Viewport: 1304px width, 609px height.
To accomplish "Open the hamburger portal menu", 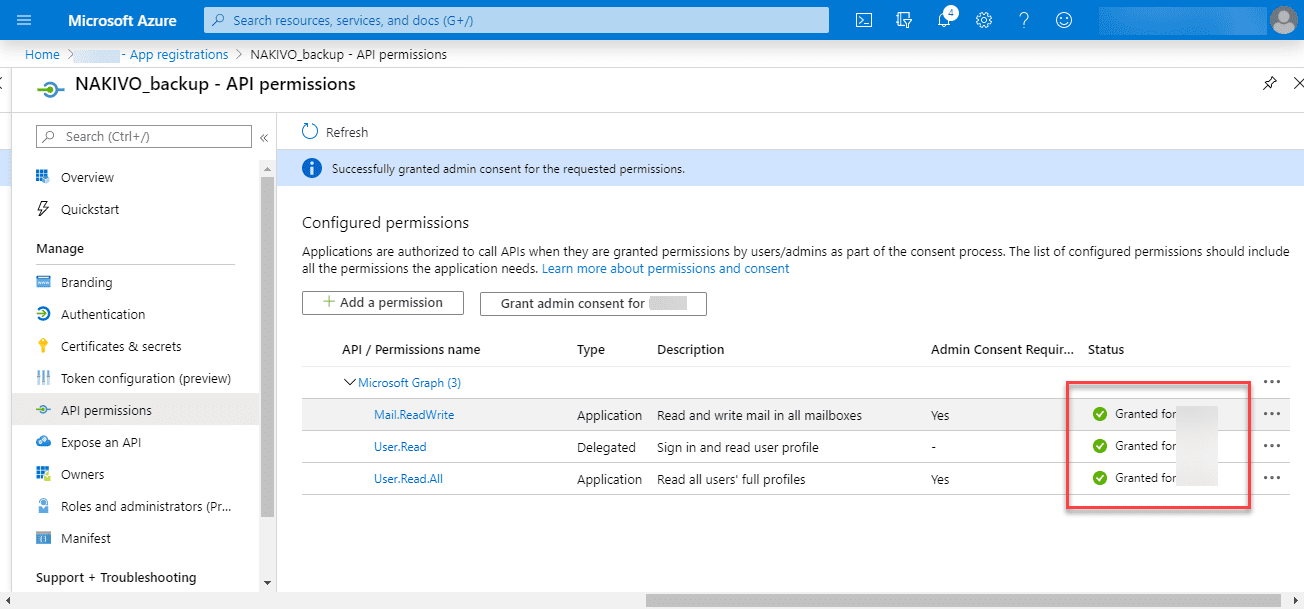I will click(x=25, y=20).
